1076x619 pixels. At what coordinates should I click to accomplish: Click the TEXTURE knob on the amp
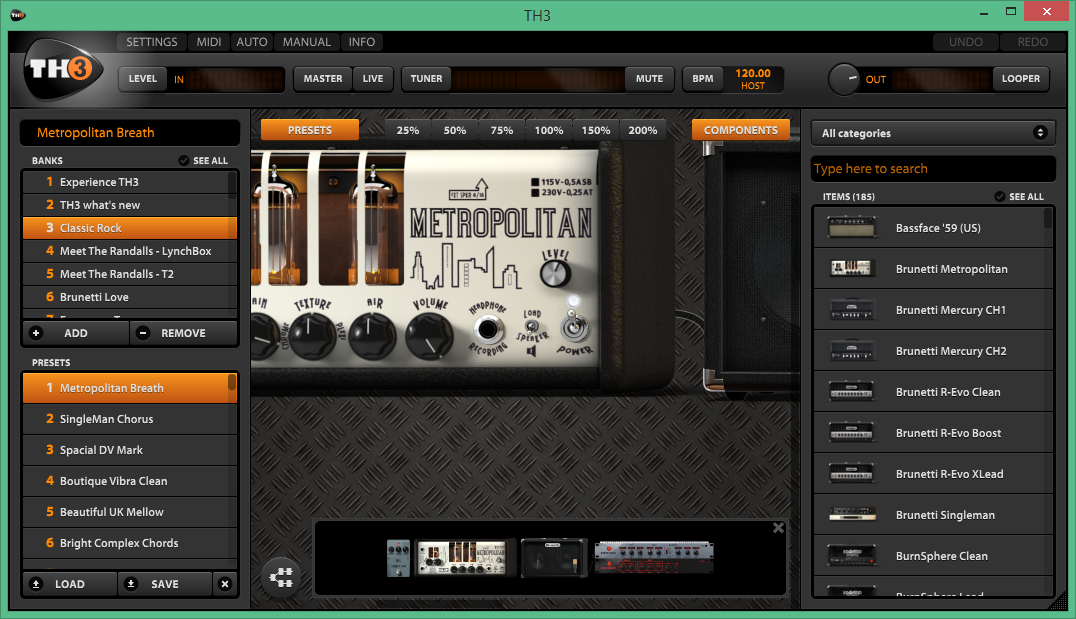tap(312, 336)
